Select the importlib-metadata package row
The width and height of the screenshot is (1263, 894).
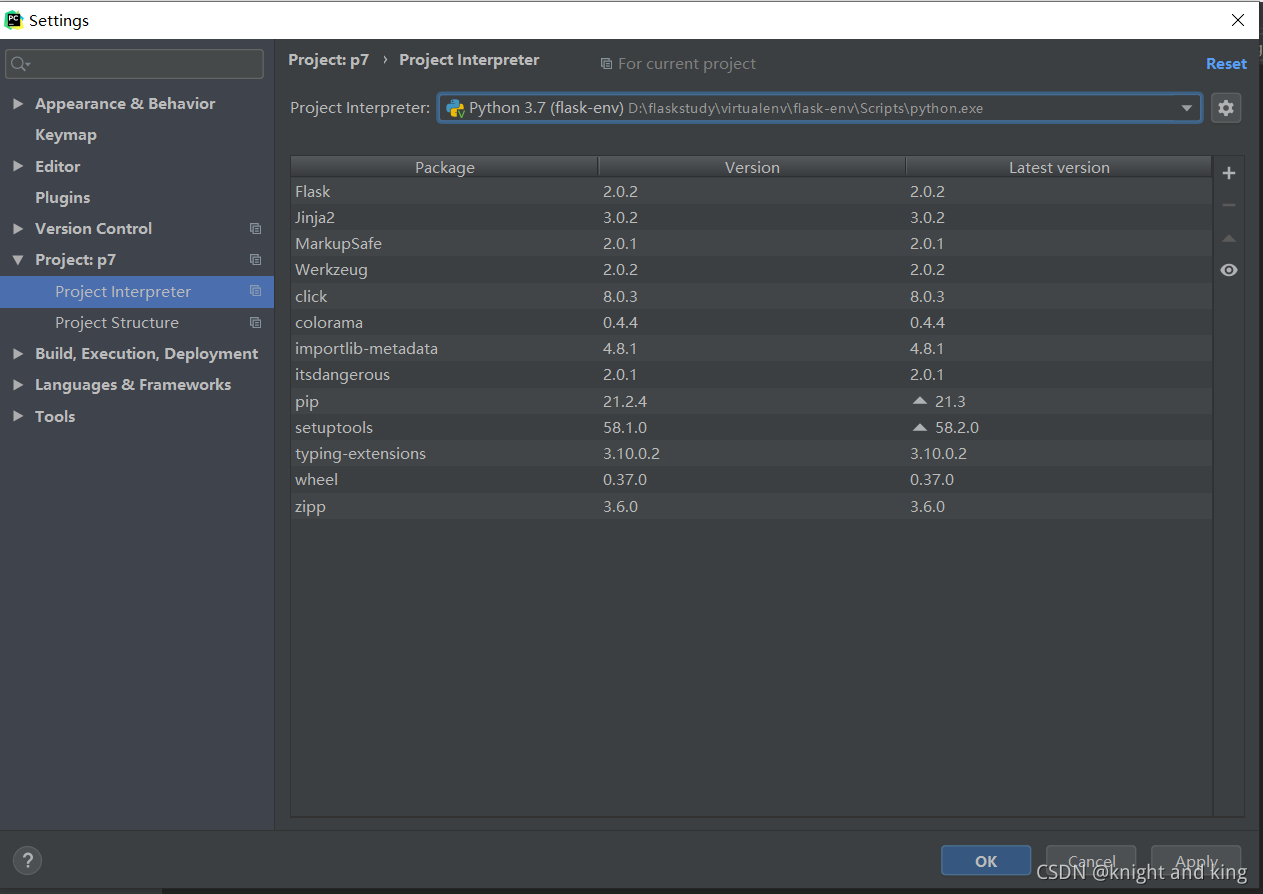[751, 348]
